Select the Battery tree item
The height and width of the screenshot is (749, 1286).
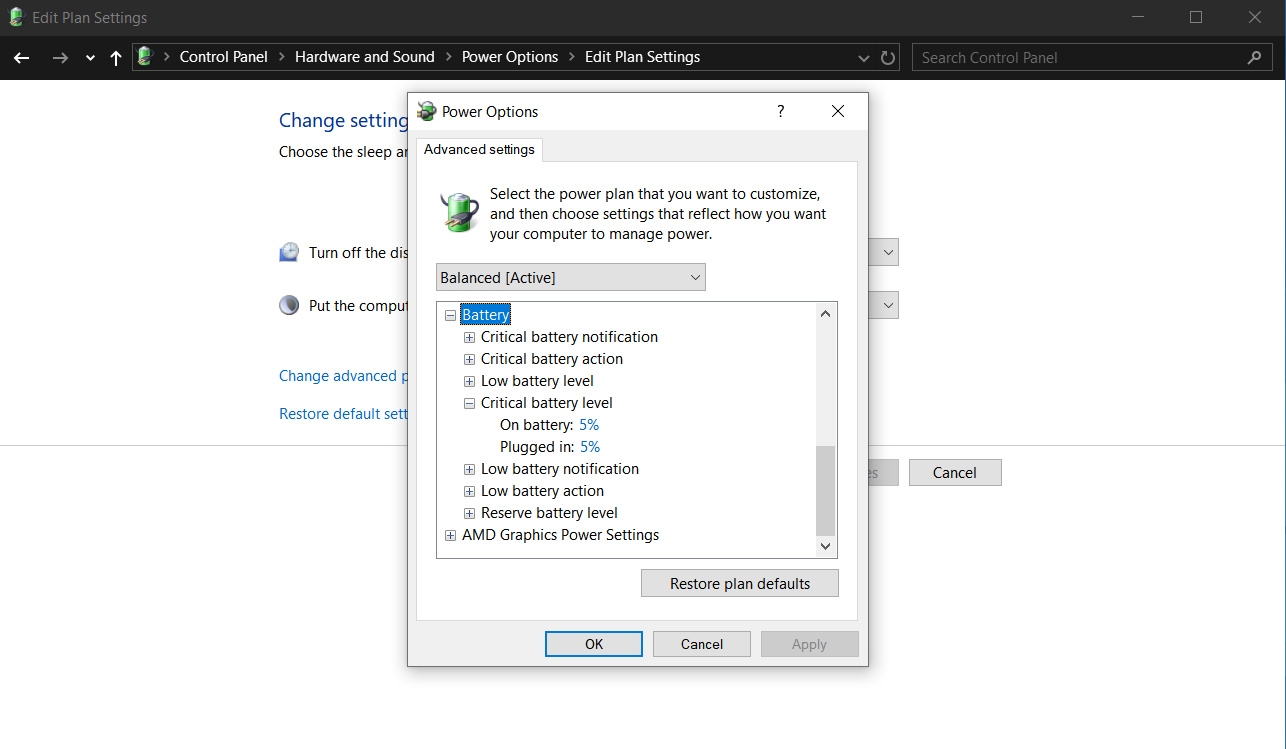click(x=486, y=315)
